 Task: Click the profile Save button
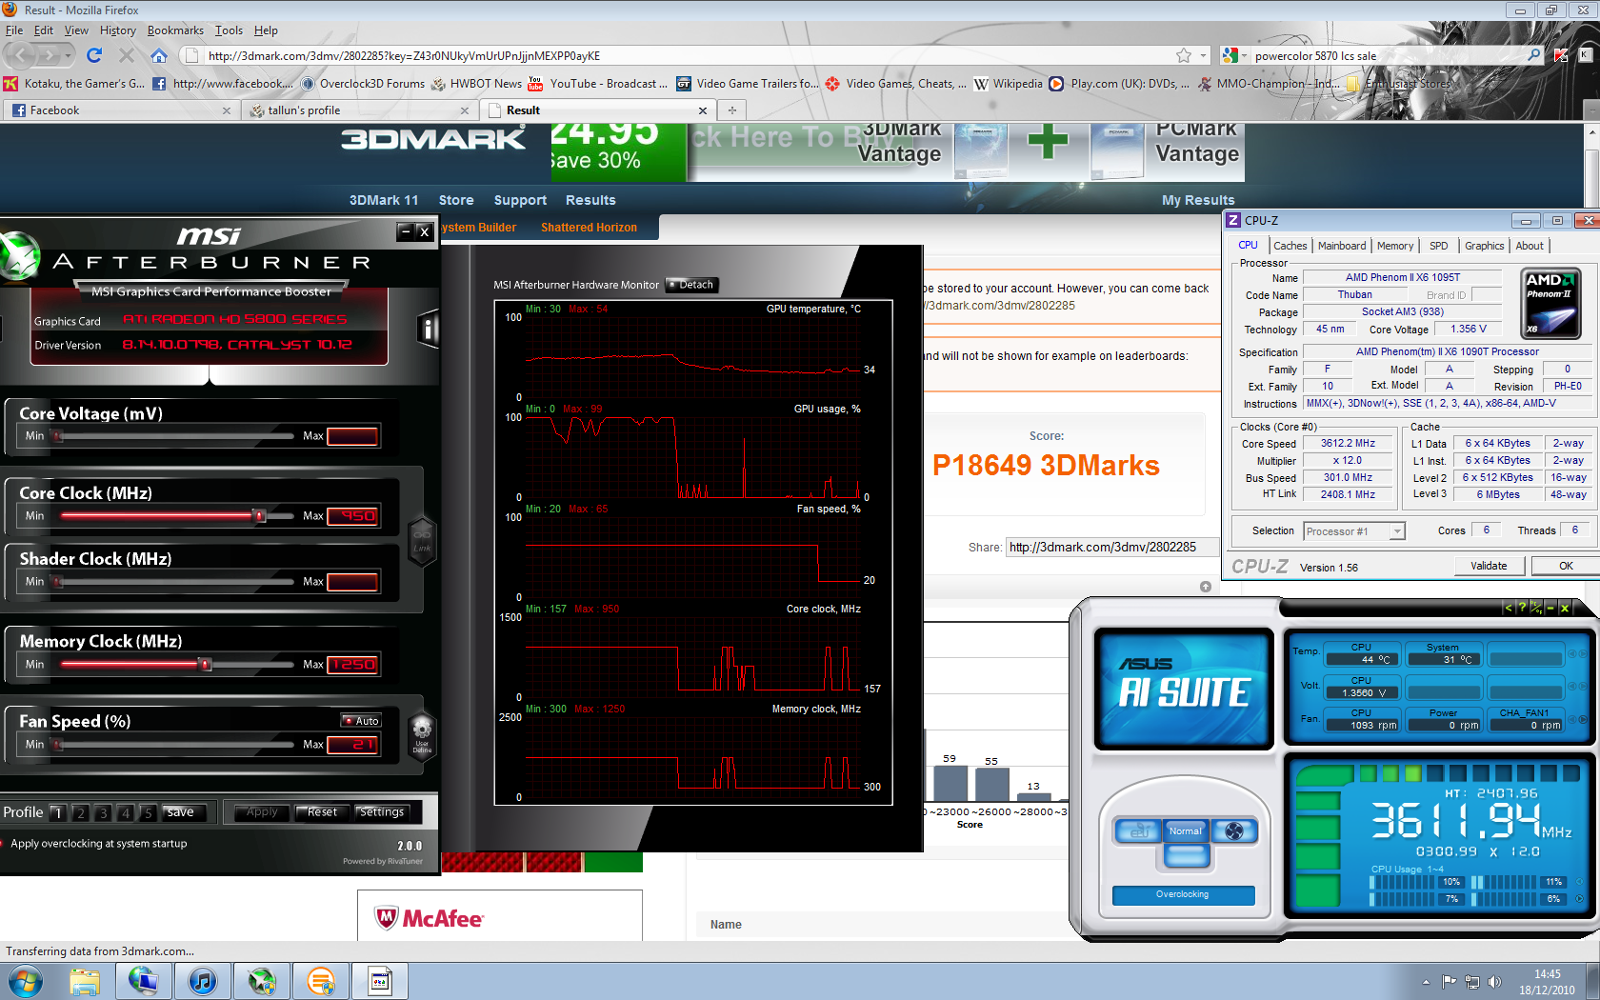(x=183, y=812)
